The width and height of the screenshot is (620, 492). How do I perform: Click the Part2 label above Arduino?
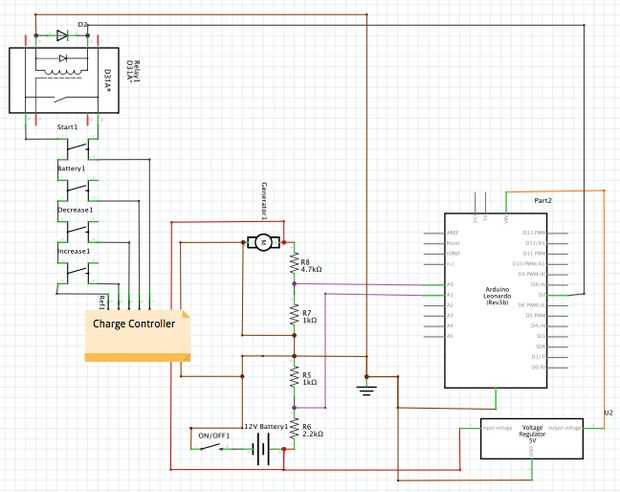(x=543, y=201)
